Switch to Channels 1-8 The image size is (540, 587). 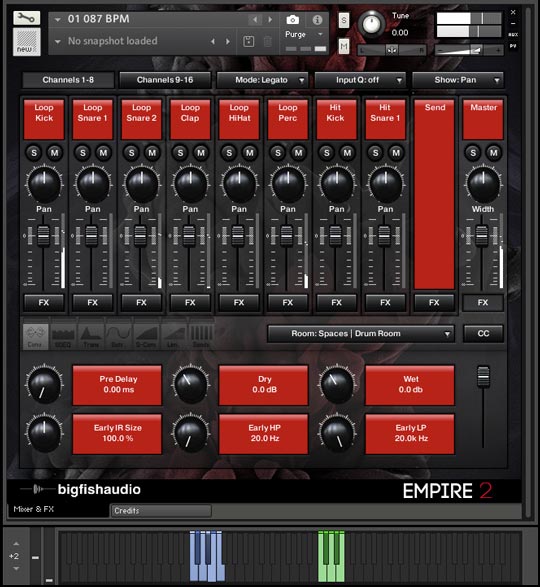coord(68,80)
